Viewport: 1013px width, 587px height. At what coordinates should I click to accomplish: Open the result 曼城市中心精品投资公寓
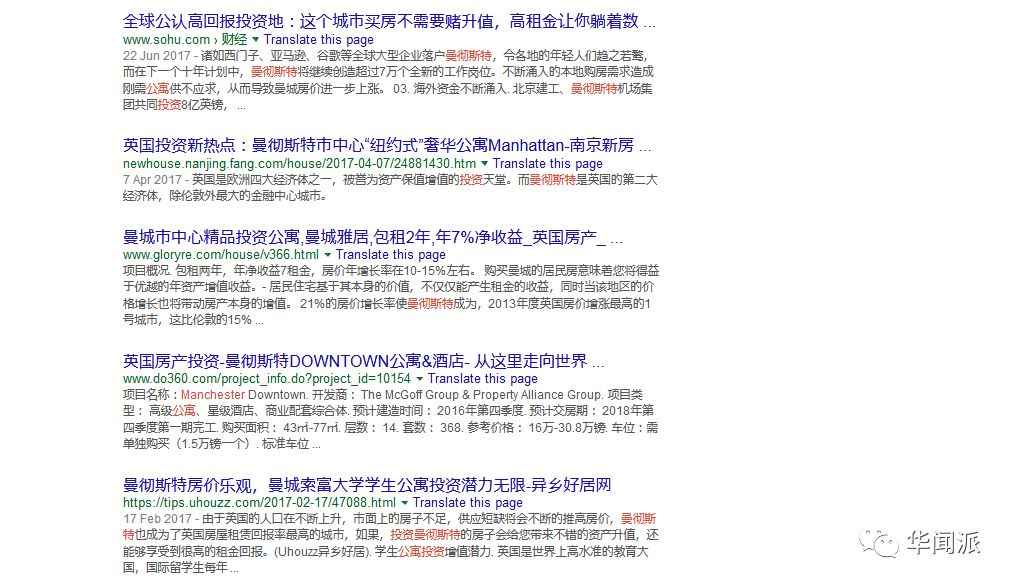pos(373,237)
